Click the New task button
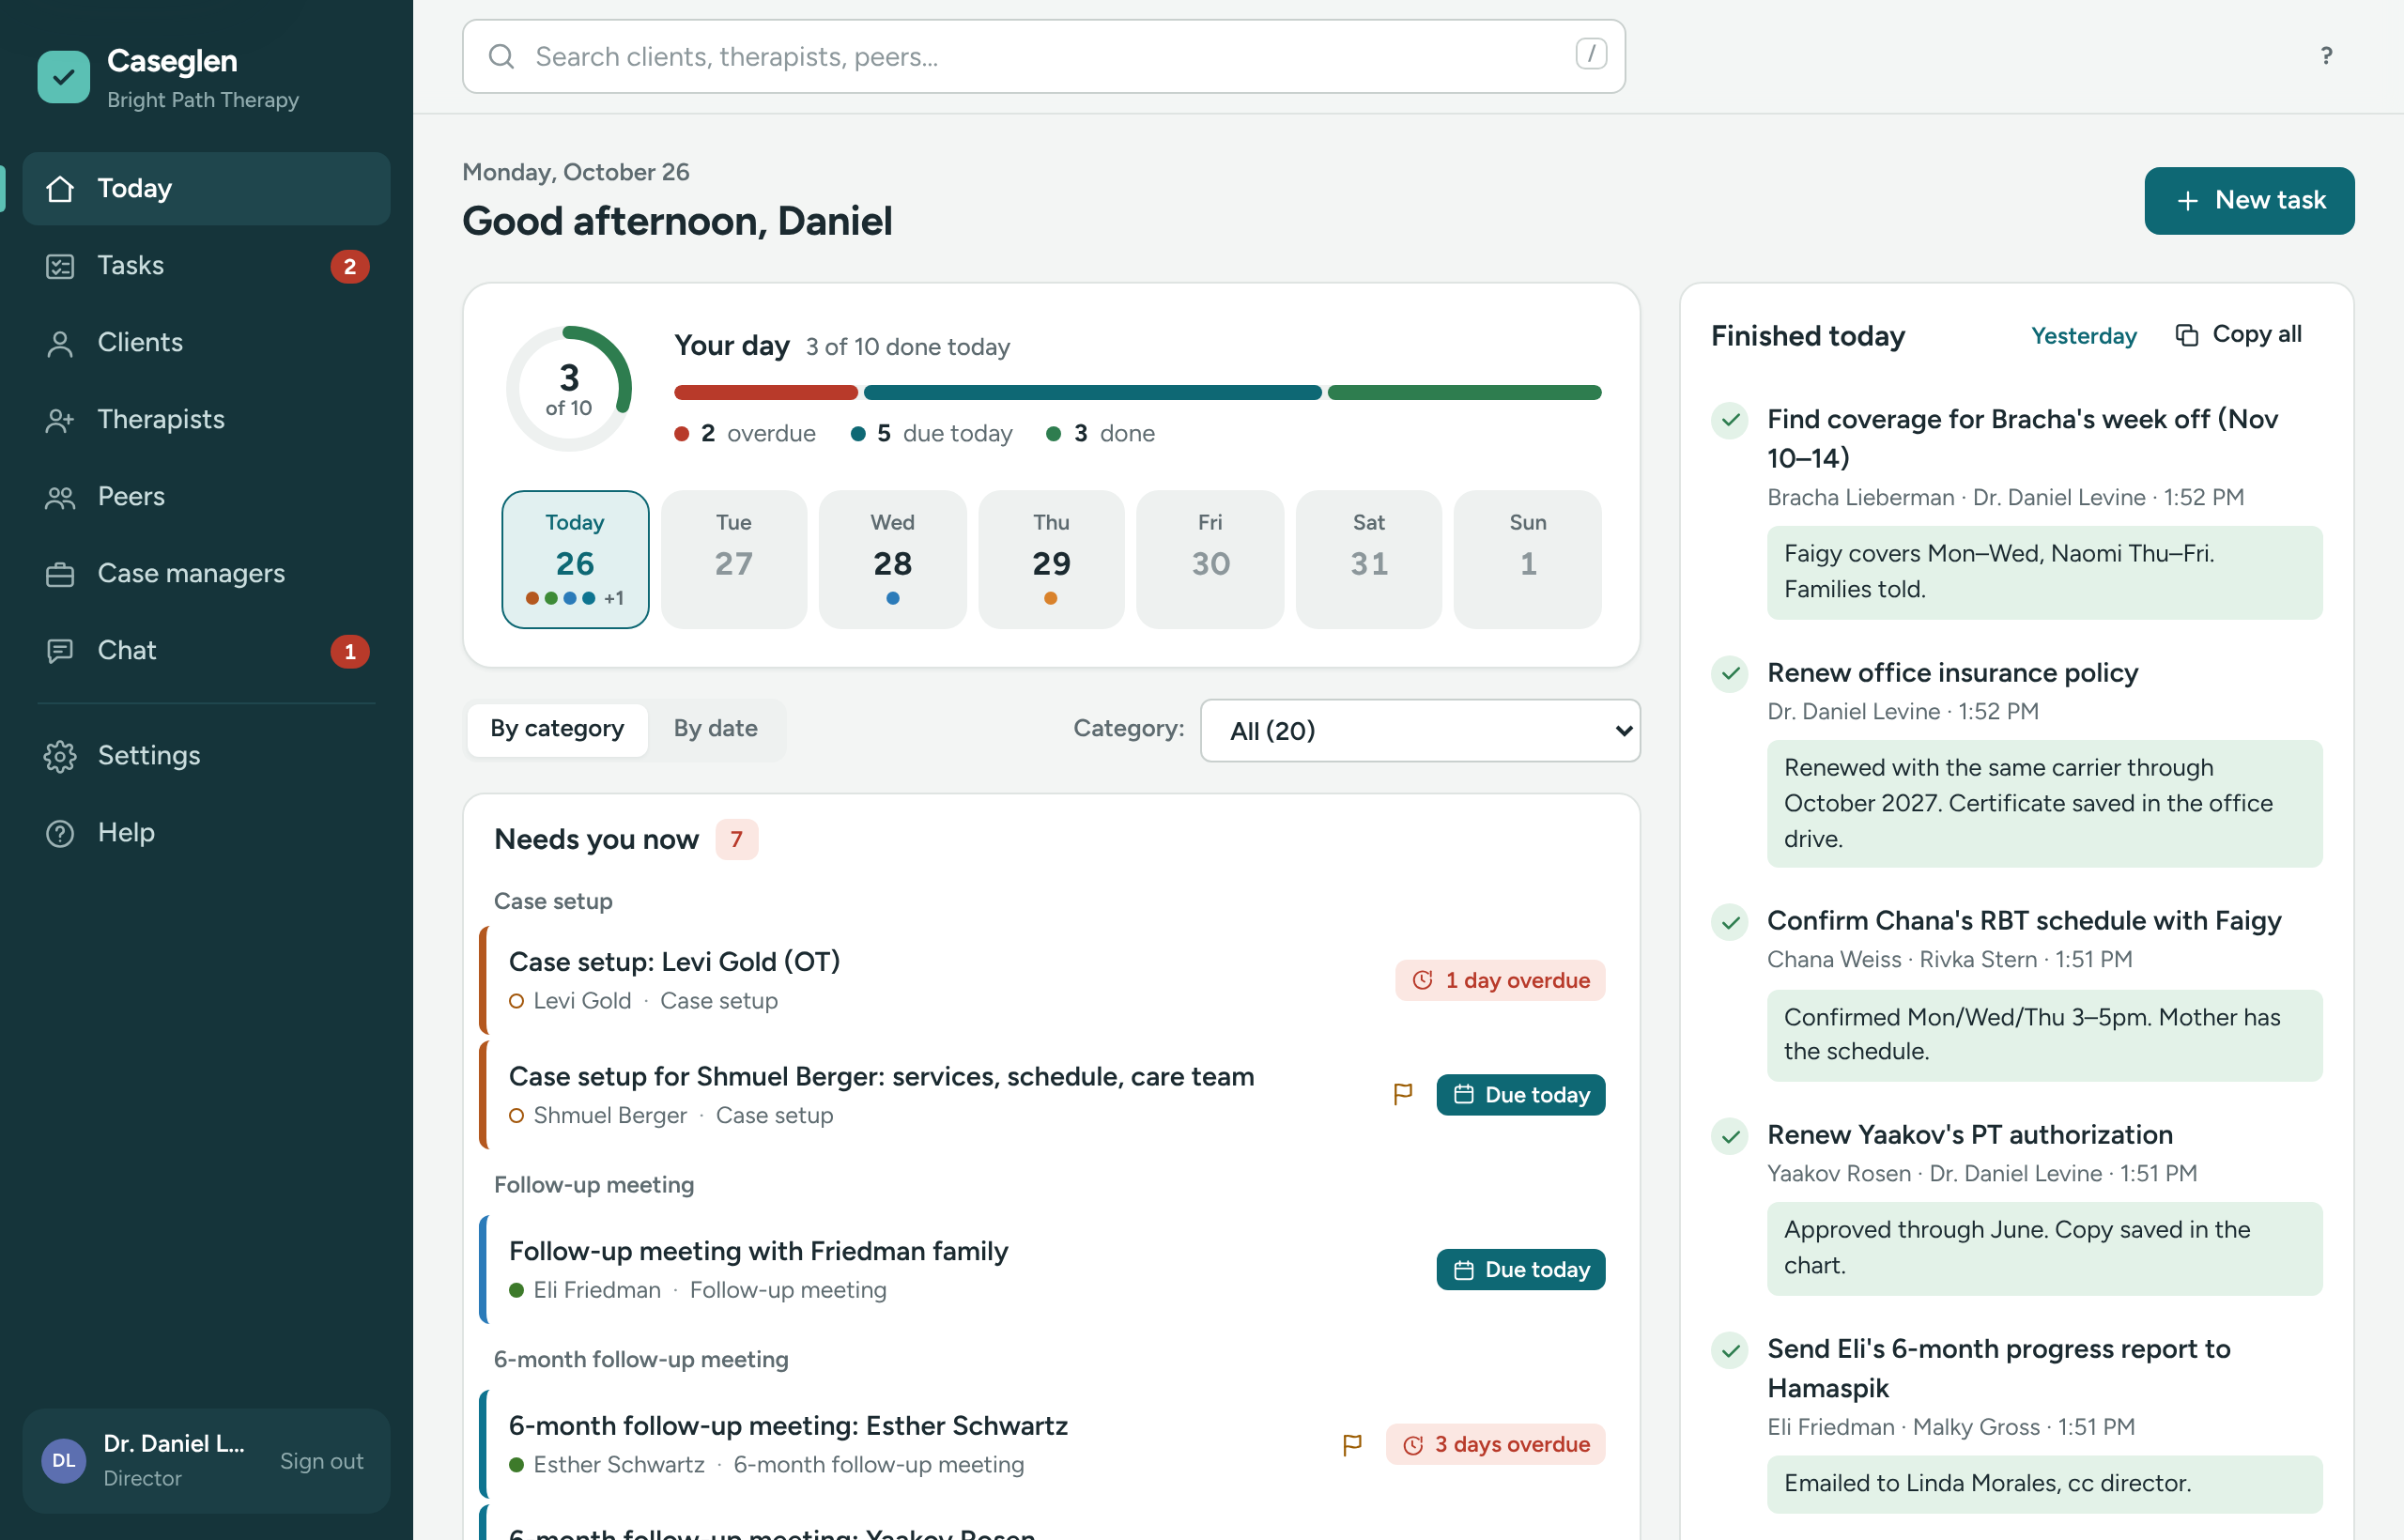The height and width of the screenshot is (1540, 2404). (x=2249, y=200)
